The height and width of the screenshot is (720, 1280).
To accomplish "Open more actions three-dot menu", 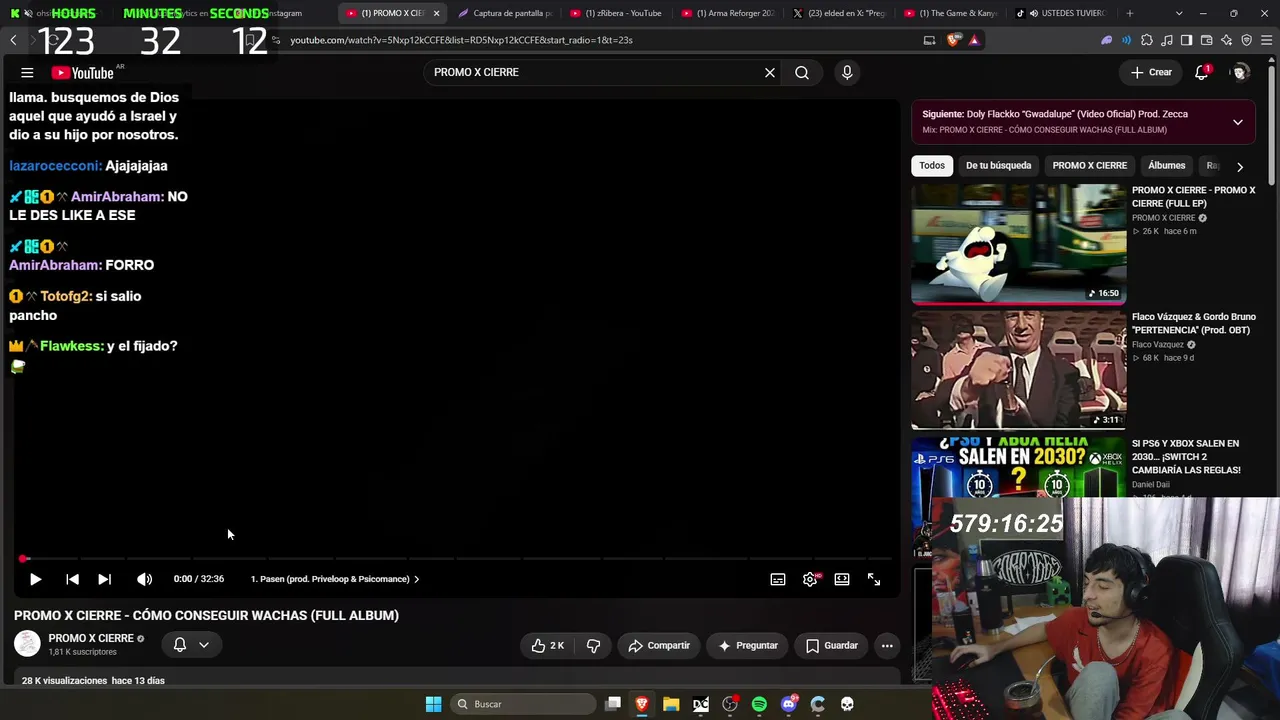I will [x=887, y=646].
